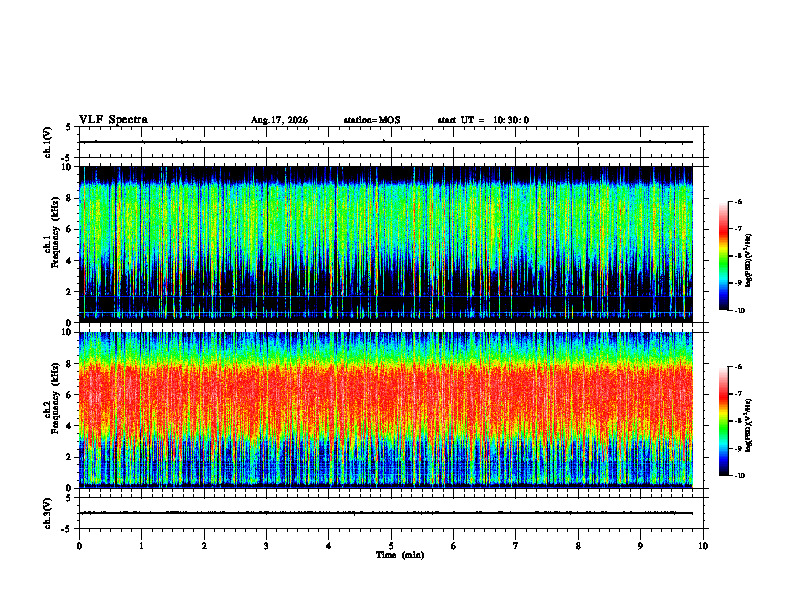Click the ch.1 voltage waveform trace
The image size is (792, 612).
[x=386, y=142]
